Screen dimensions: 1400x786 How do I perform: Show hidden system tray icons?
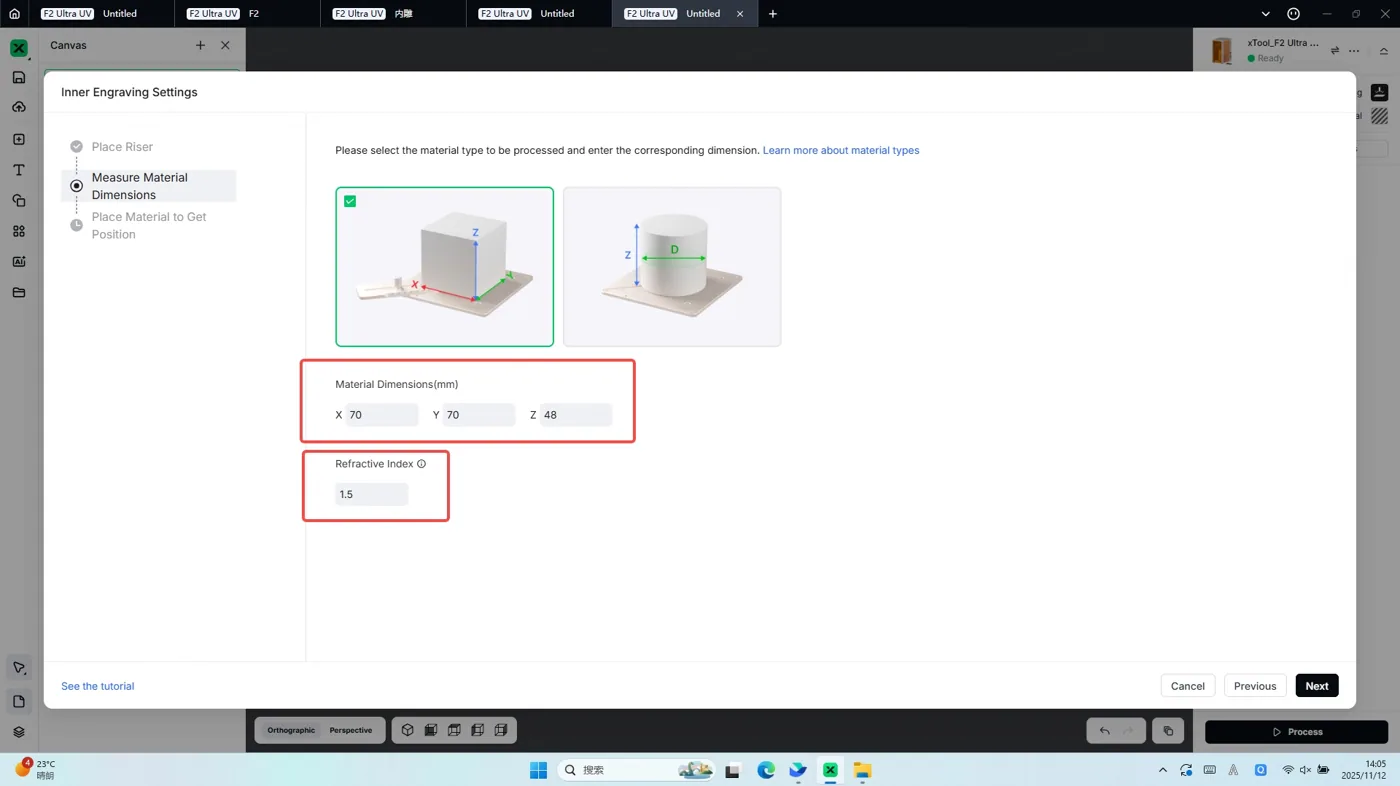click(x=1162, y=770)
